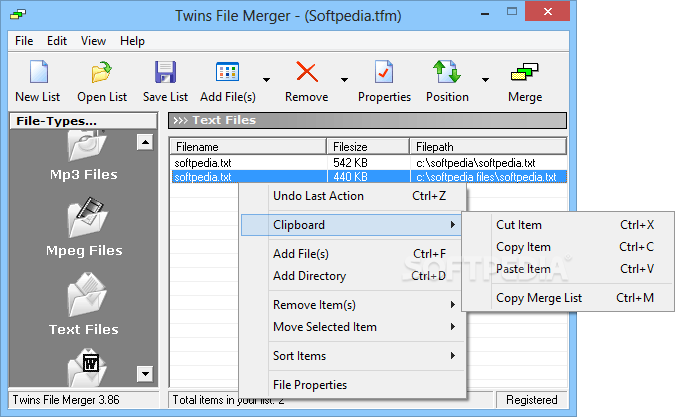
Task: Click the Filename column header
Action: 248,147
